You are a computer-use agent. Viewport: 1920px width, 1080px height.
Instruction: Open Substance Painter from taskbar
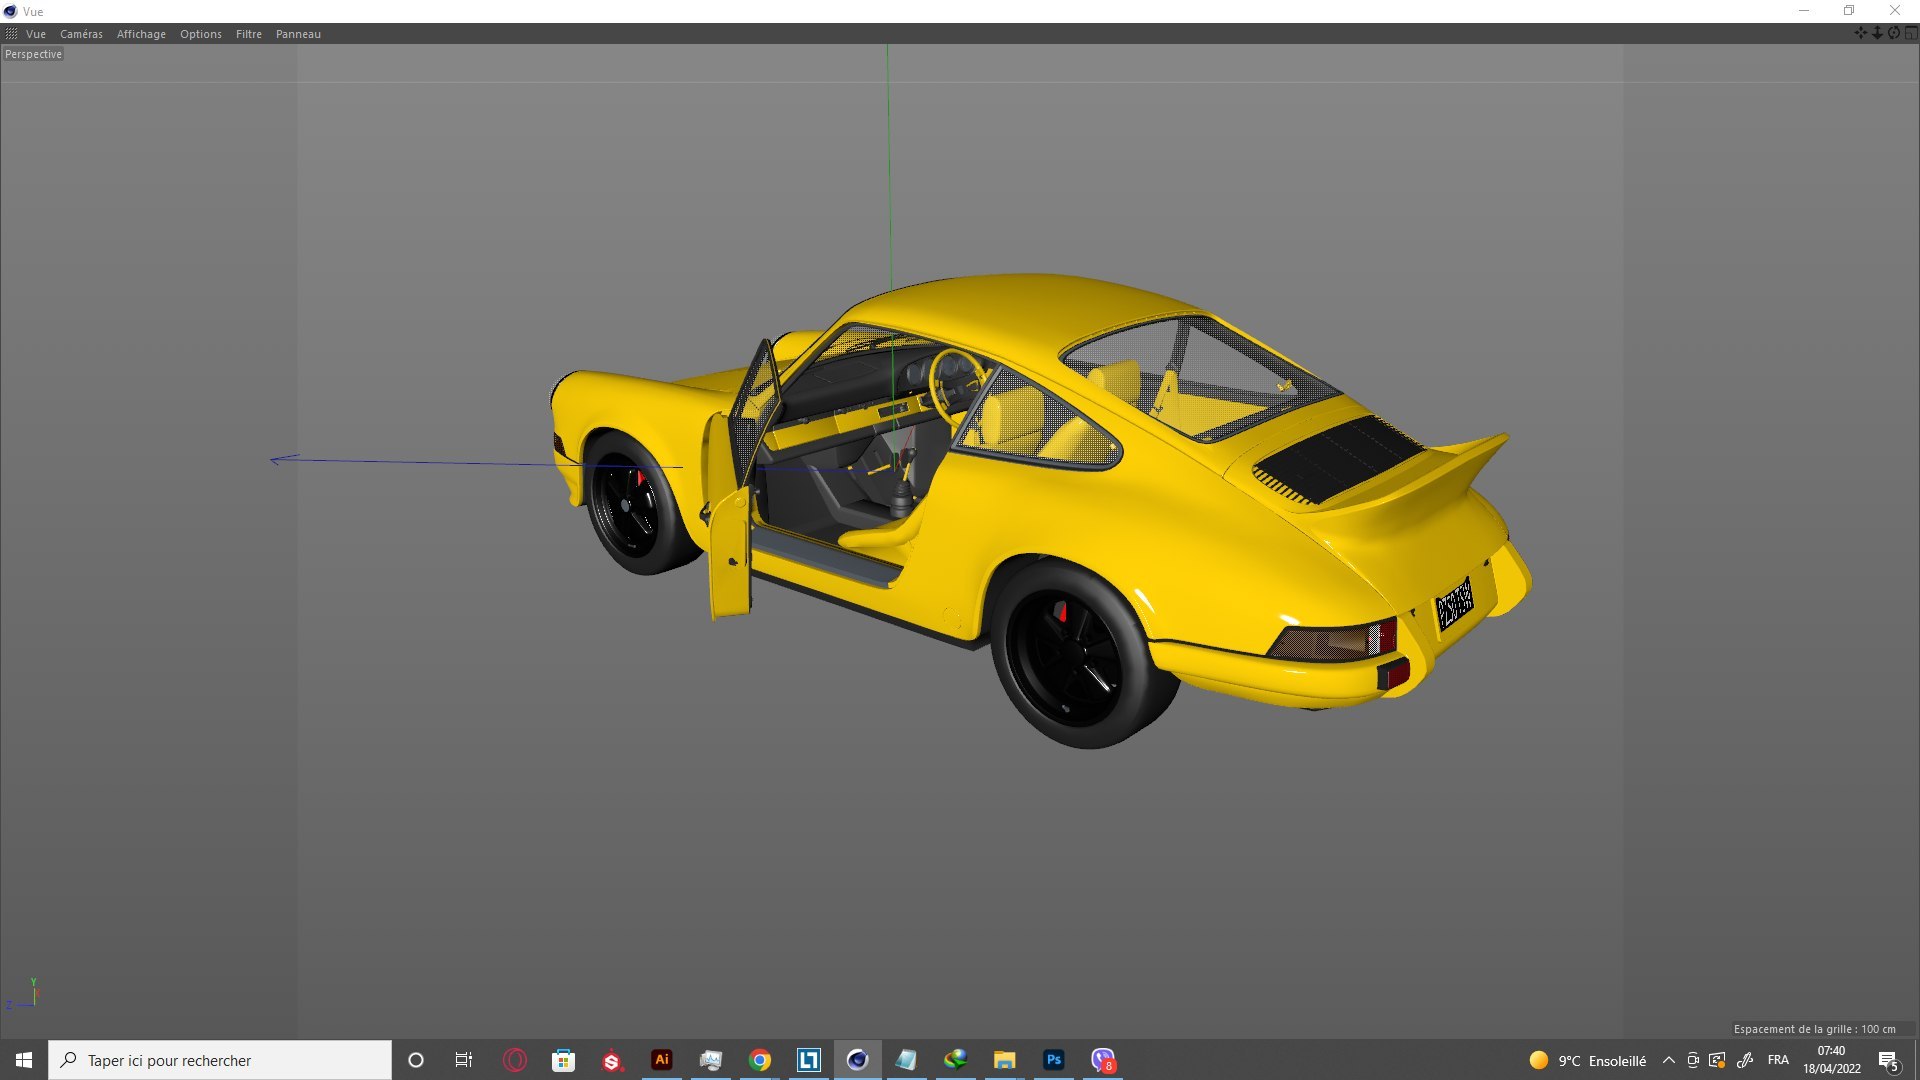[x=612, y=1060]
